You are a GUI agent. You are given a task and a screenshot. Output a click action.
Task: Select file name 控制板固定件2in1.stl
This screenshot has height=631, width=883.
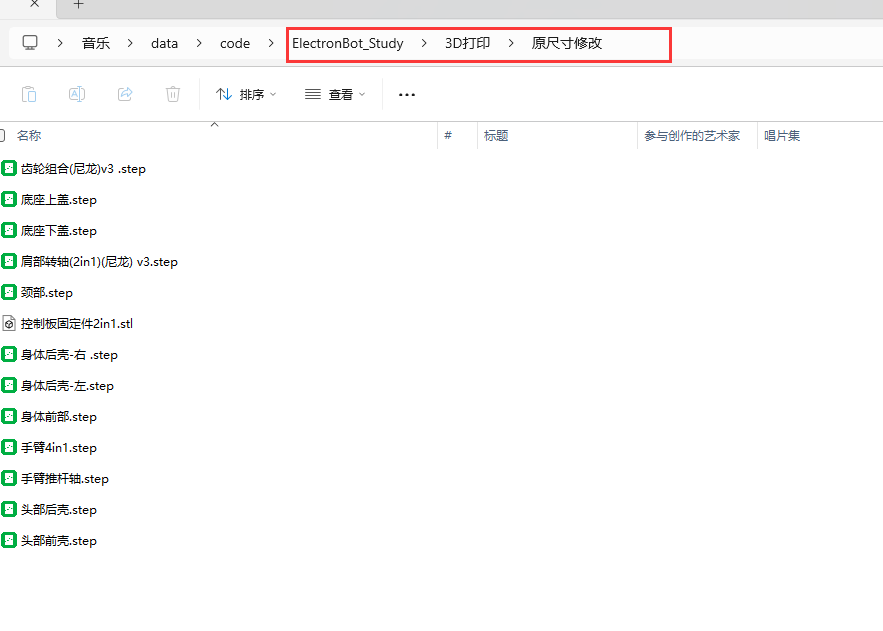77,324
